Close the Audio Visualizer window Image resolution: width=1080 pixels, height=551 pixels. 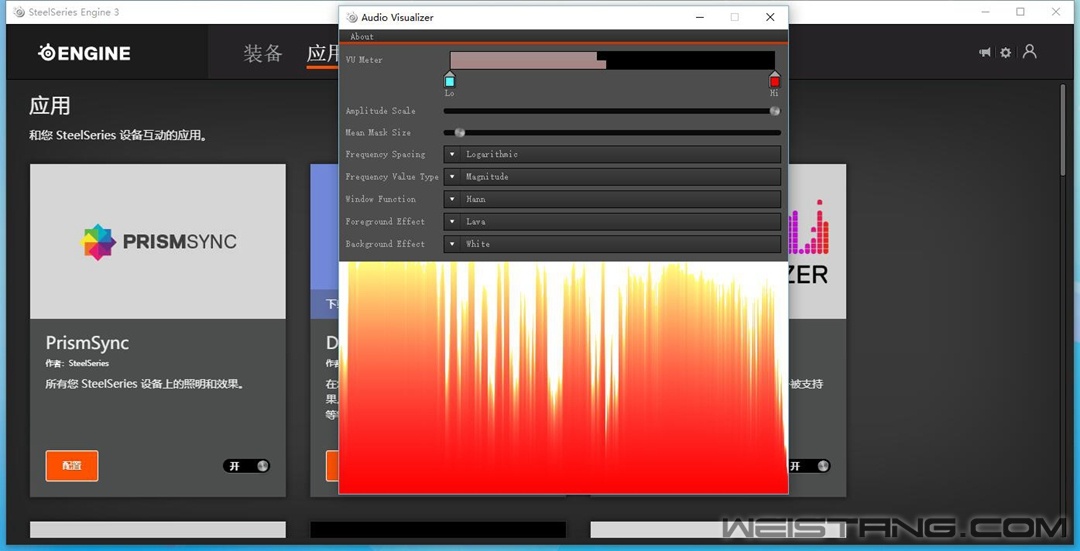[770, 17]
